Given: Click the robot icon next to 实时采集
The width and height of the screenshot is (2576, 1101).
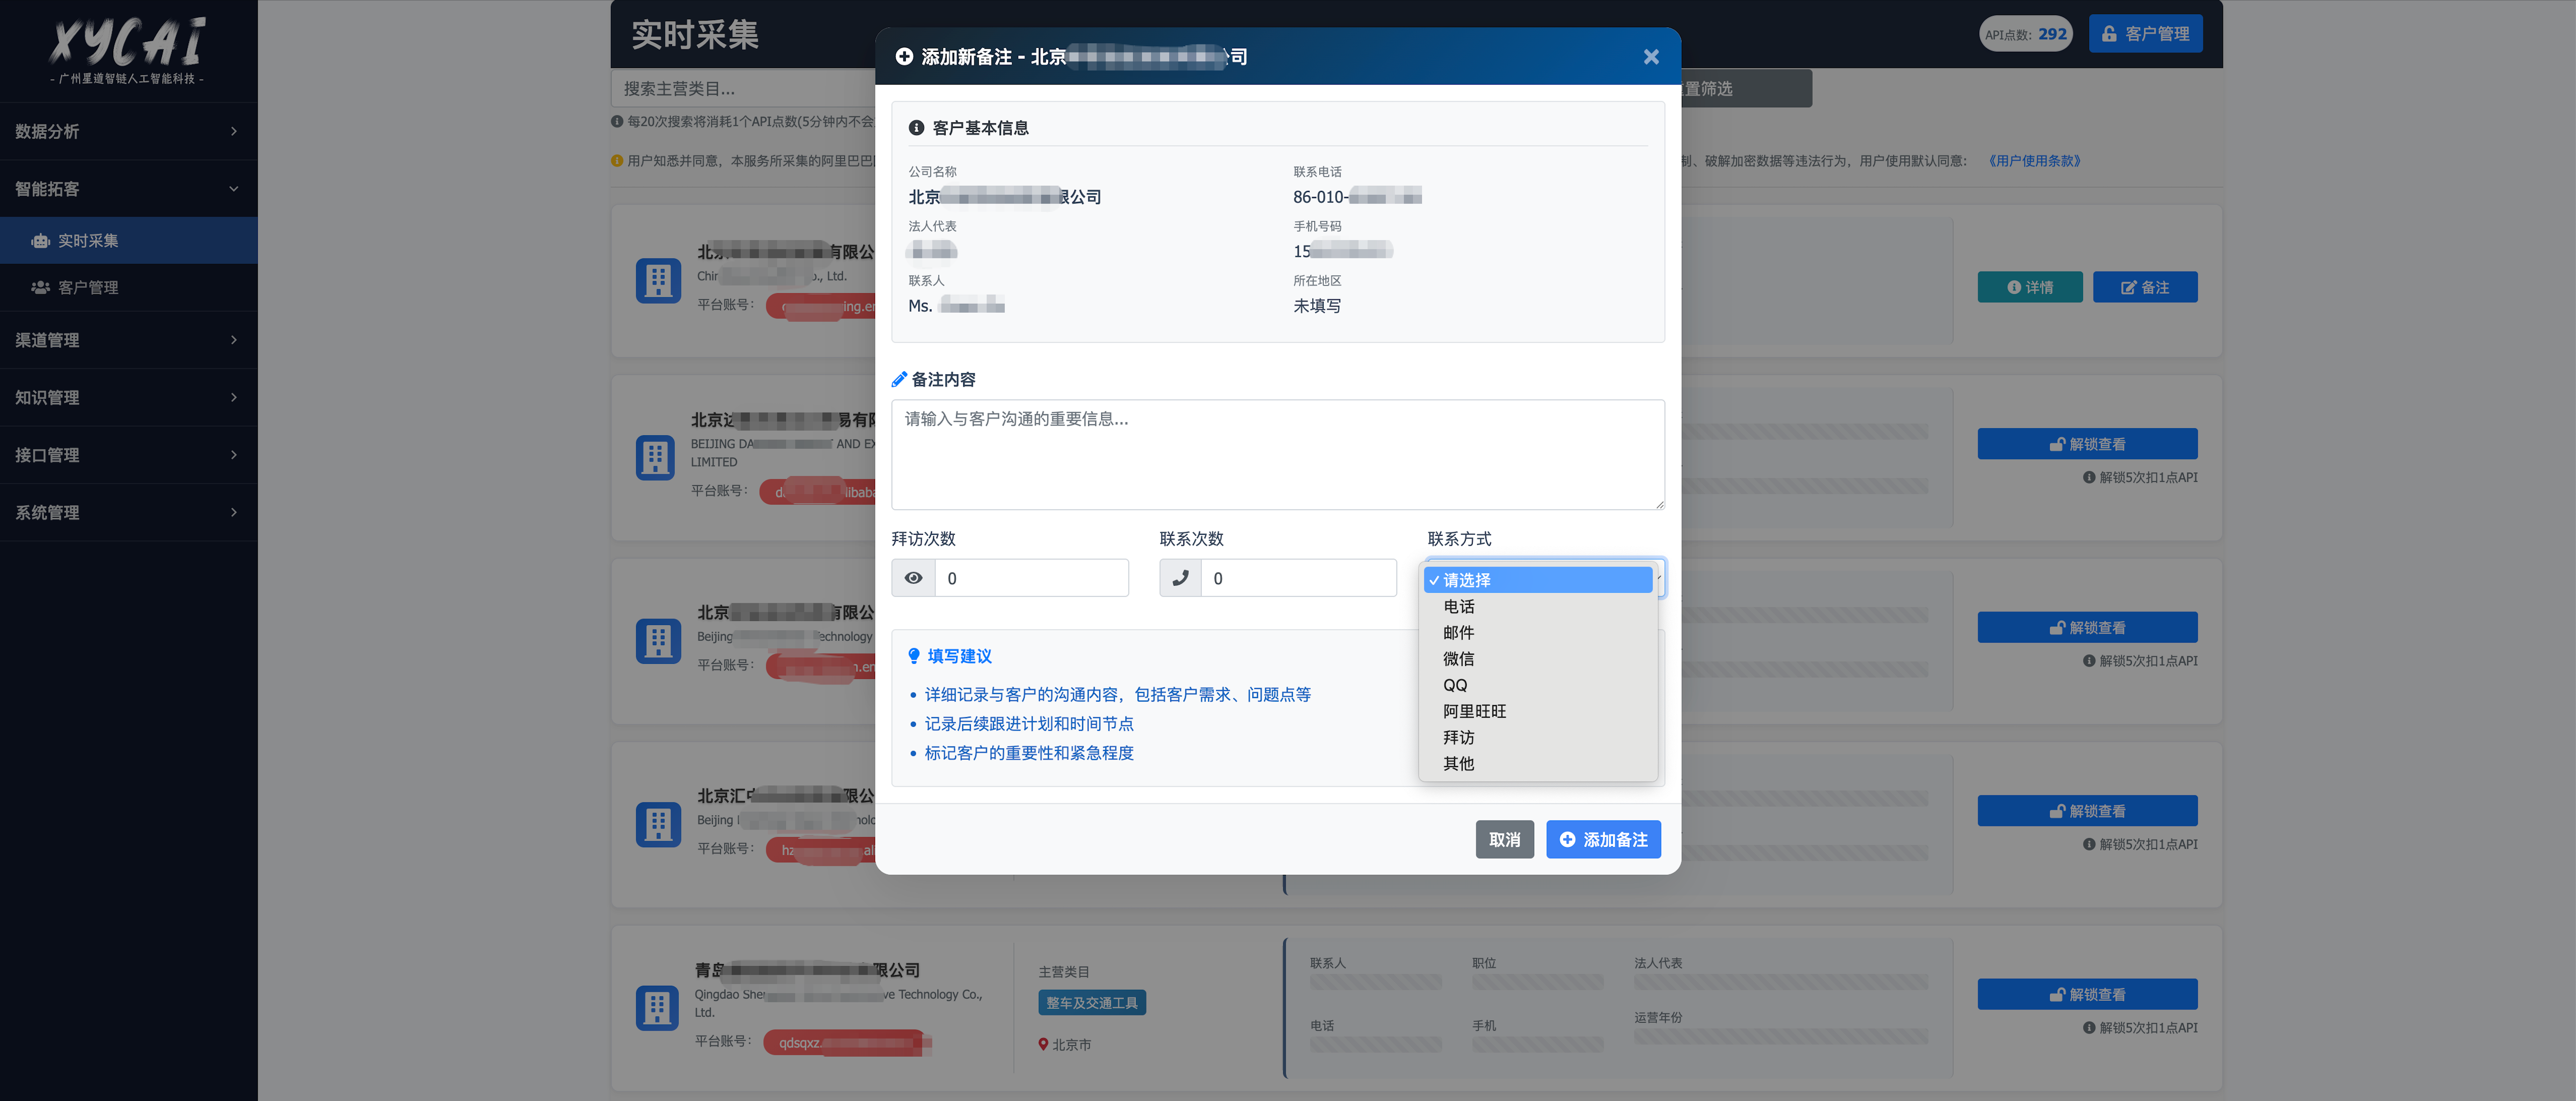Looking at the screenshot, I should [x=40, y=241].
